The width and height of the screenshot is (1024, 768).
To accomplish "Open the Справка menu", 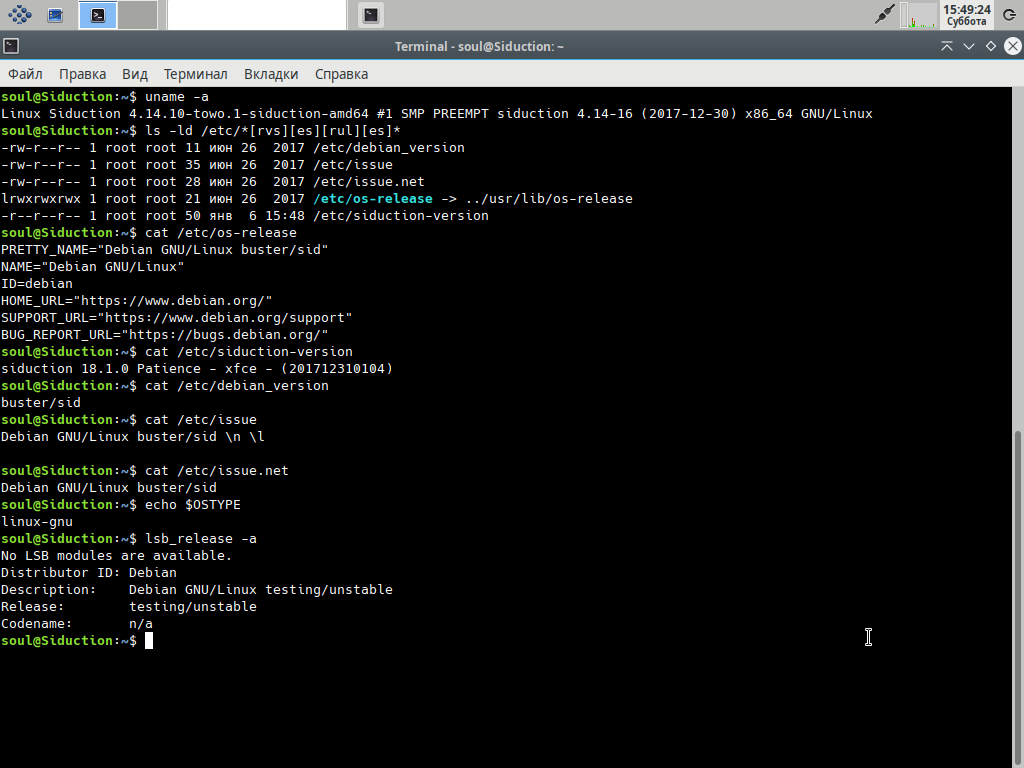I will 342,74.
